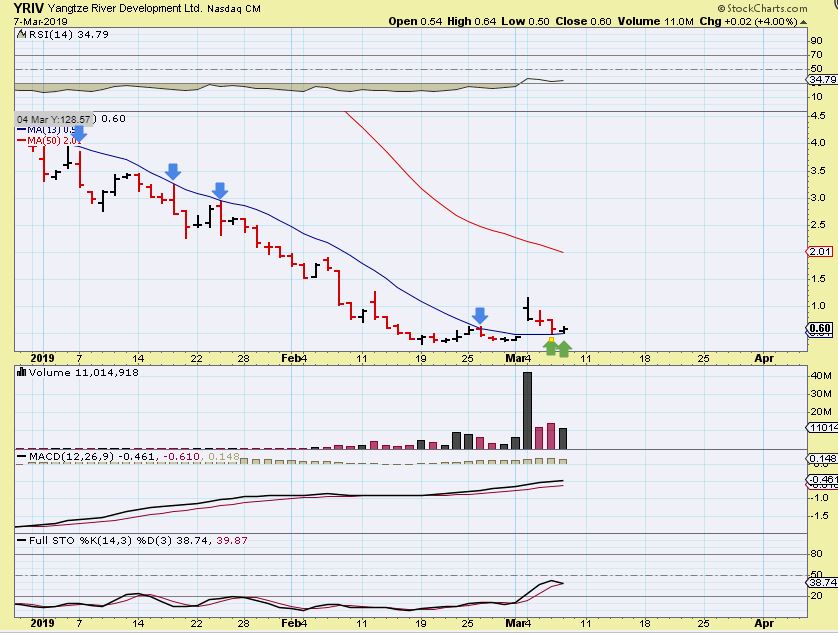Click Feb4 on the bottom stochastic date axis
The width and height of the screenshot is (838, 633).
tap(294, 623)
